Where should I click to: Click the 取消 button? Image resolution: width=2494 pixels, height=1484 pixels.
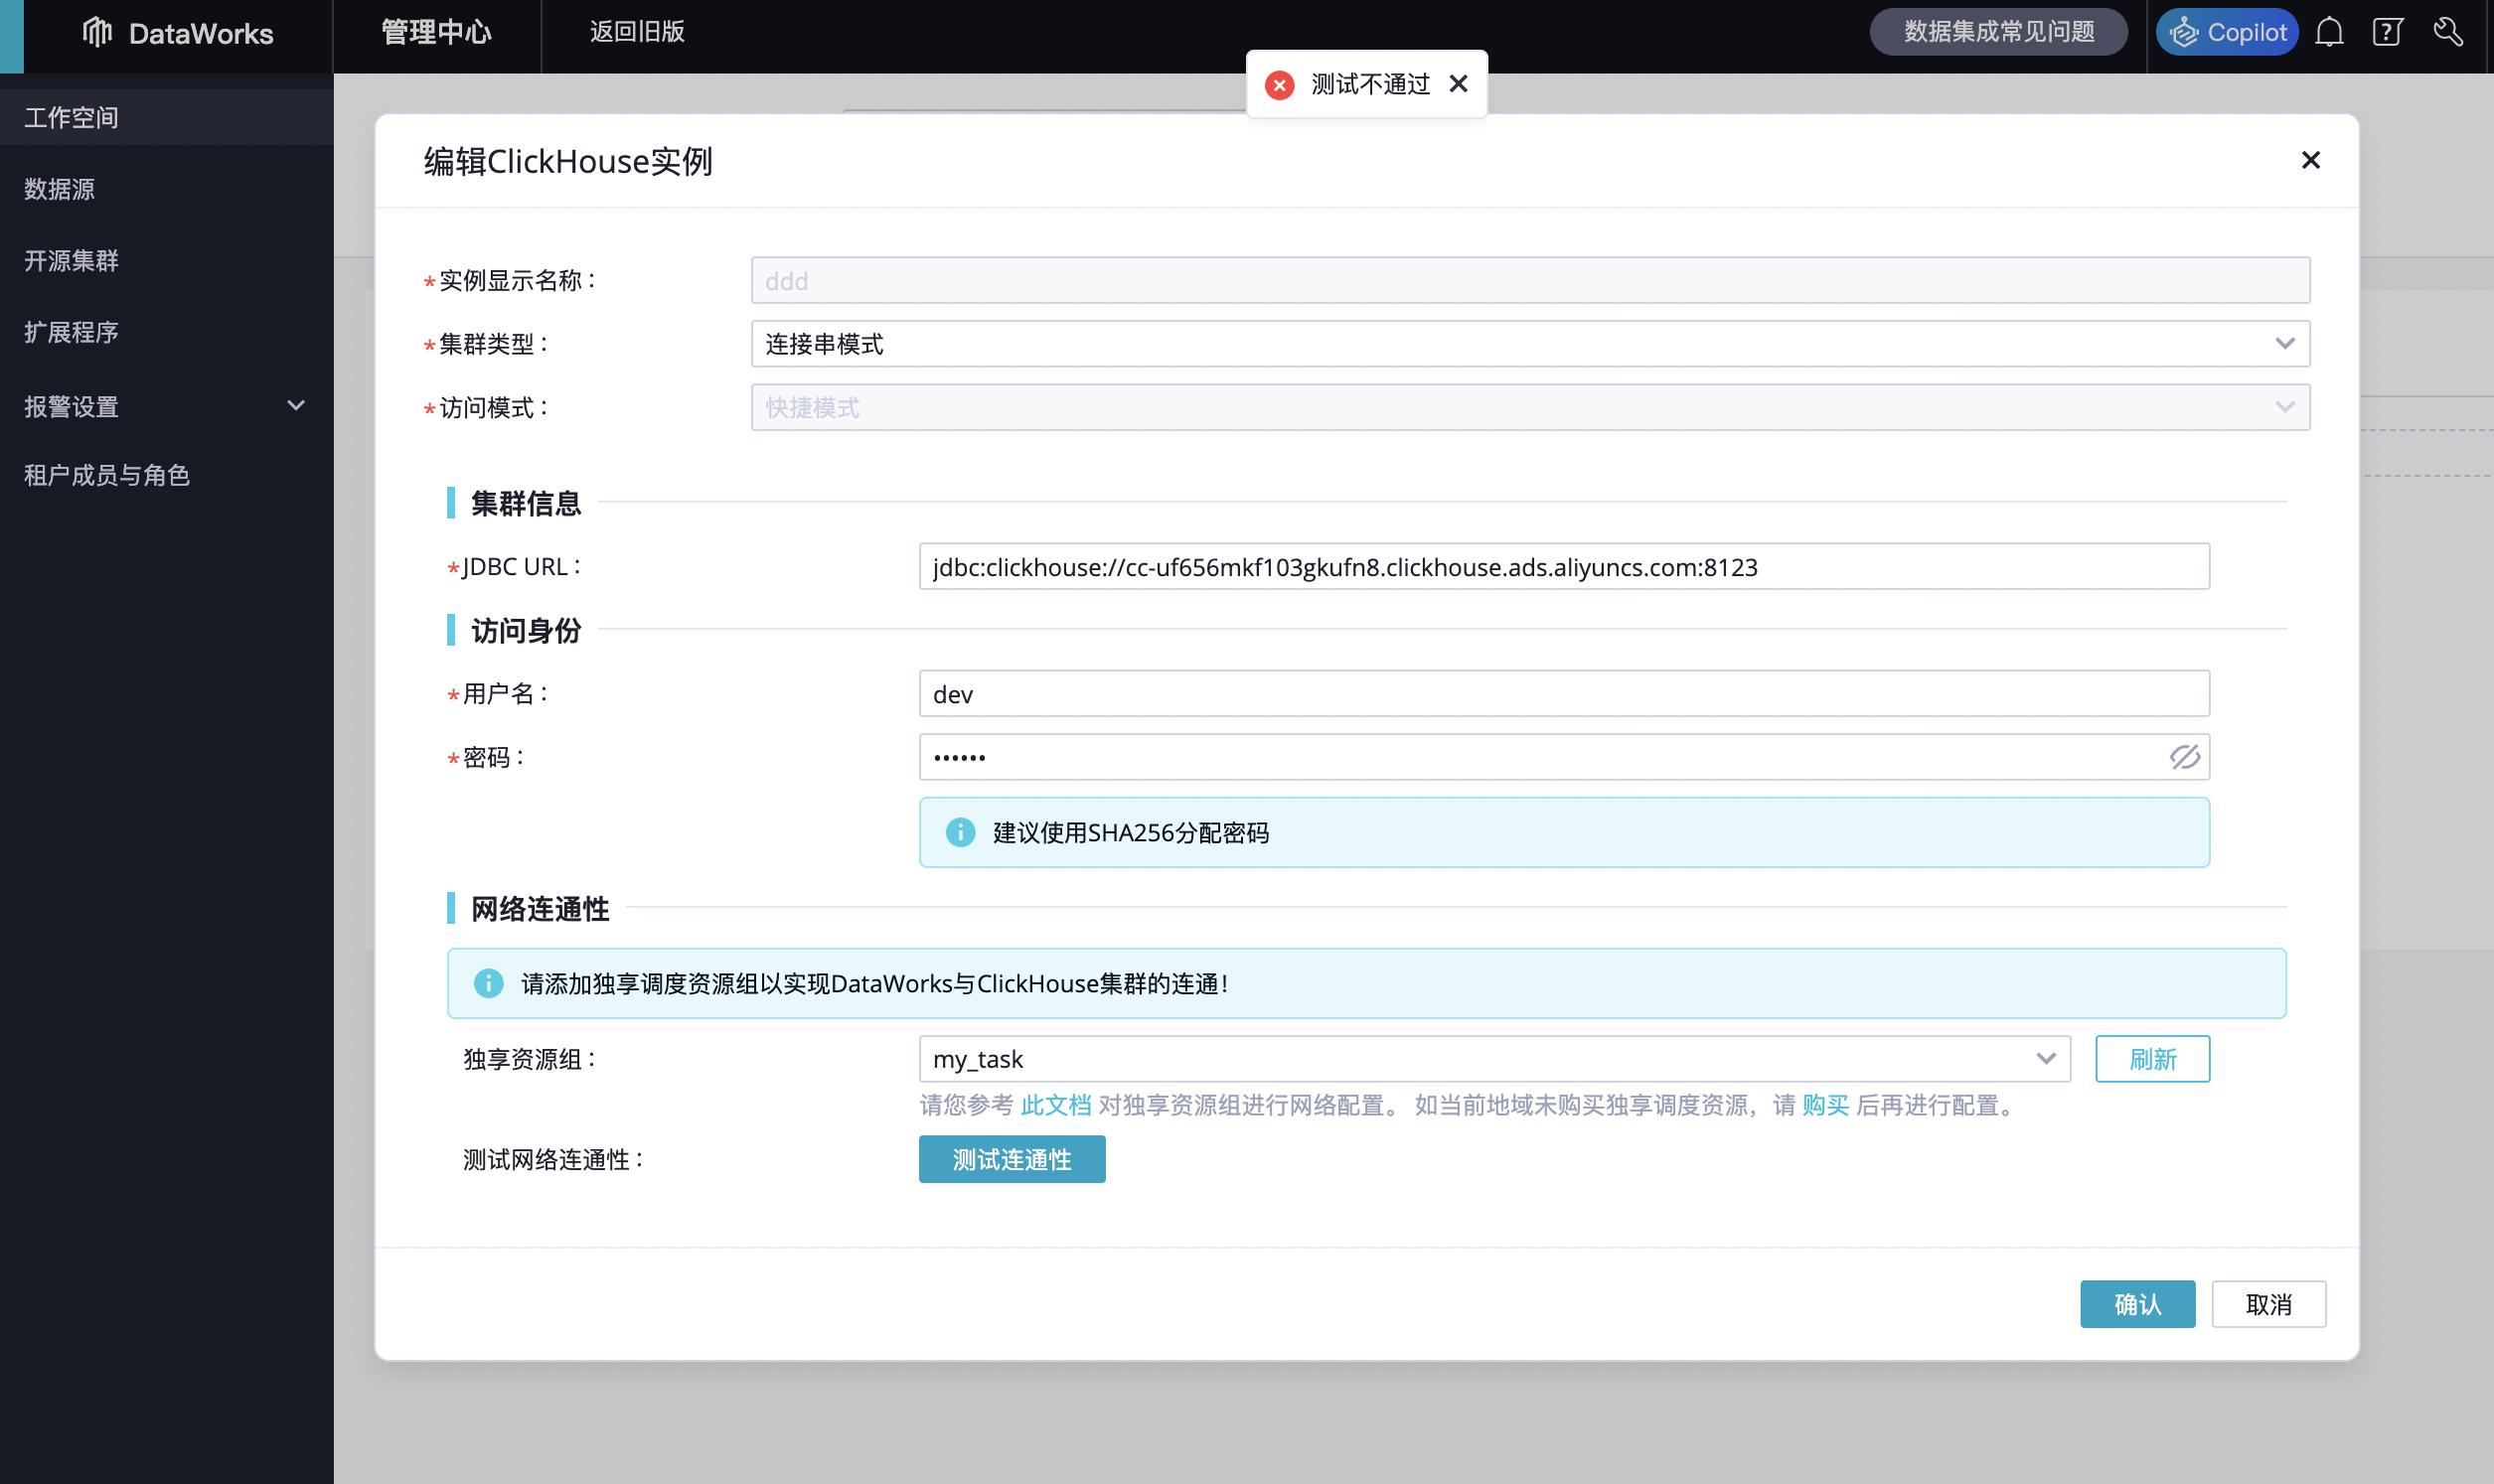click(x=2268, y=1304)
